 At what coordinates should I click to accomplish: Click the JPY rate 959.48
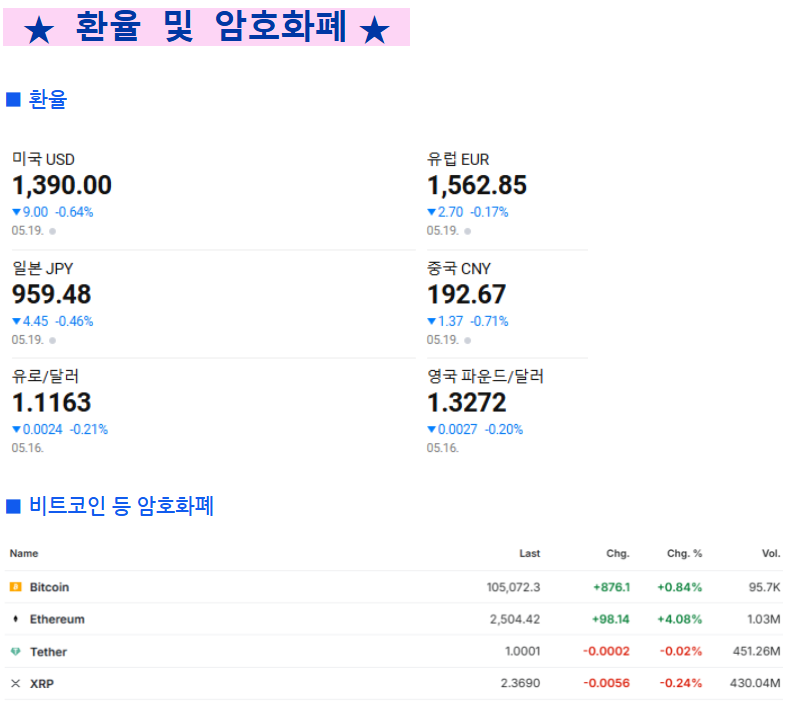point(52,295)
